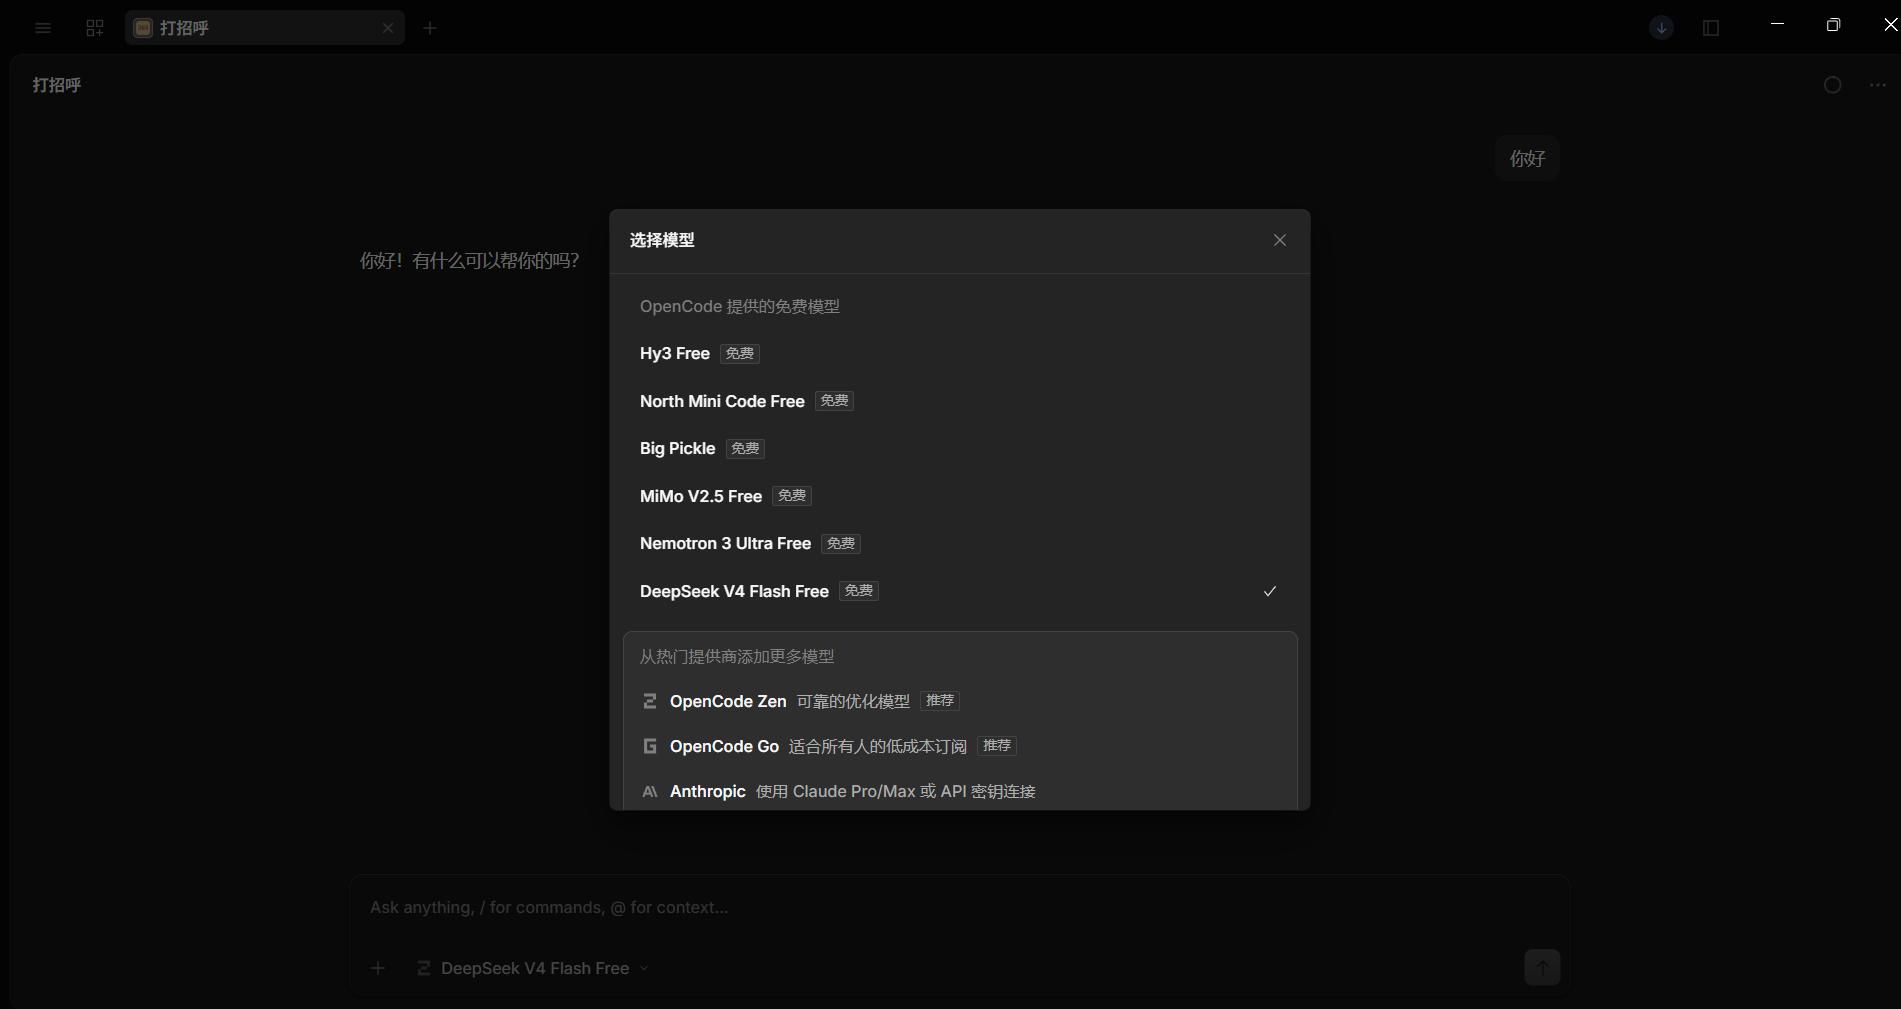Select the 打招呼 tab
This screenshot has width=1901, height=1009.
[265, 28]
